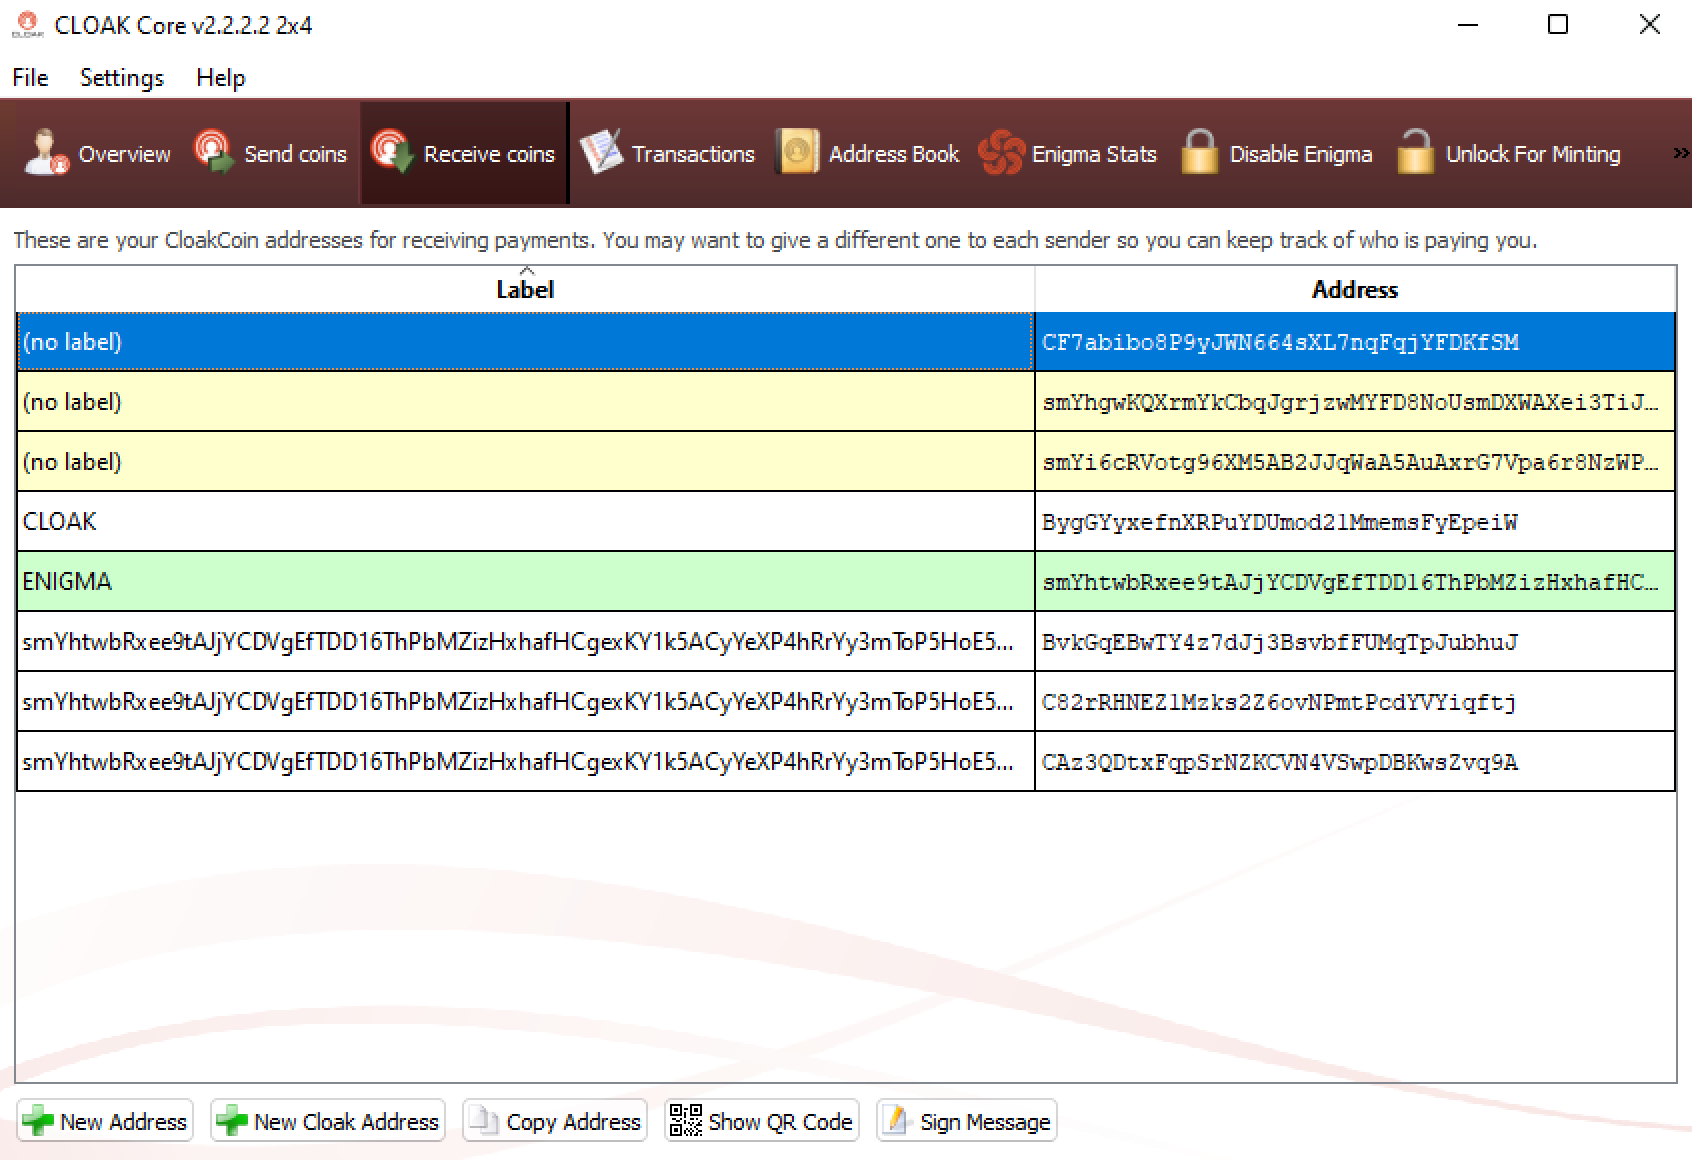Click the Copy Address pages icon
1692x1160 pixels.
pos(484,1121)
